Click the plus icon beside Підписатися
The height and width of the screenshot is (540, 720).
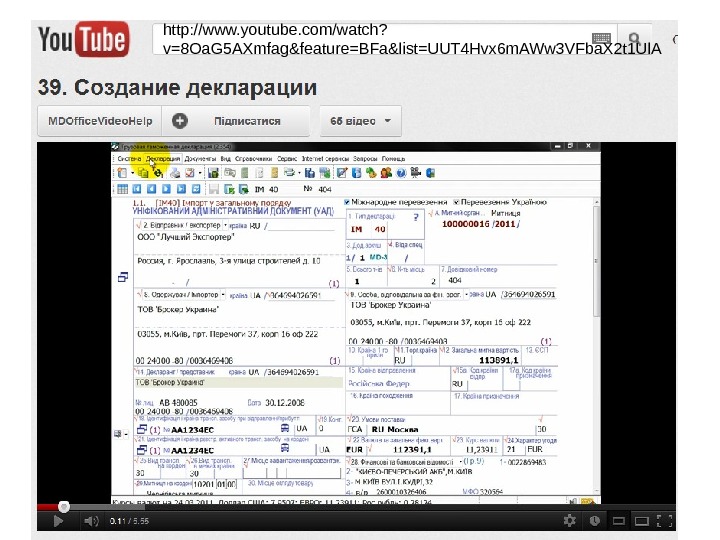[180, 121]
